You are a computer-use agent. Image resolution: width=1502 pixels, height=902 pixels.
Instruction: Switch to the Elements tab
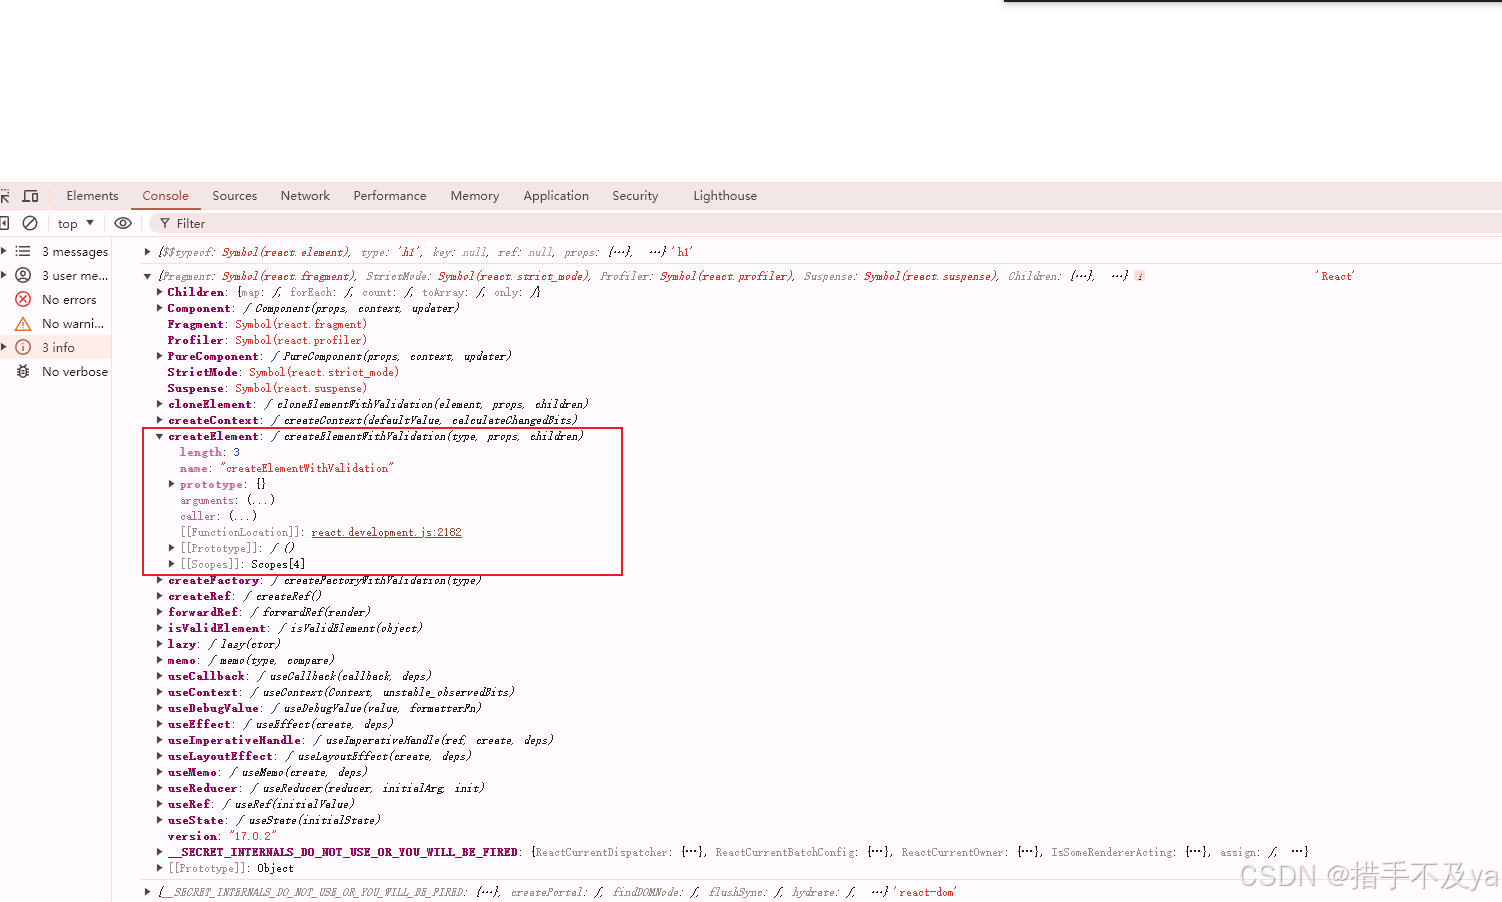click(x=92, y=196)
